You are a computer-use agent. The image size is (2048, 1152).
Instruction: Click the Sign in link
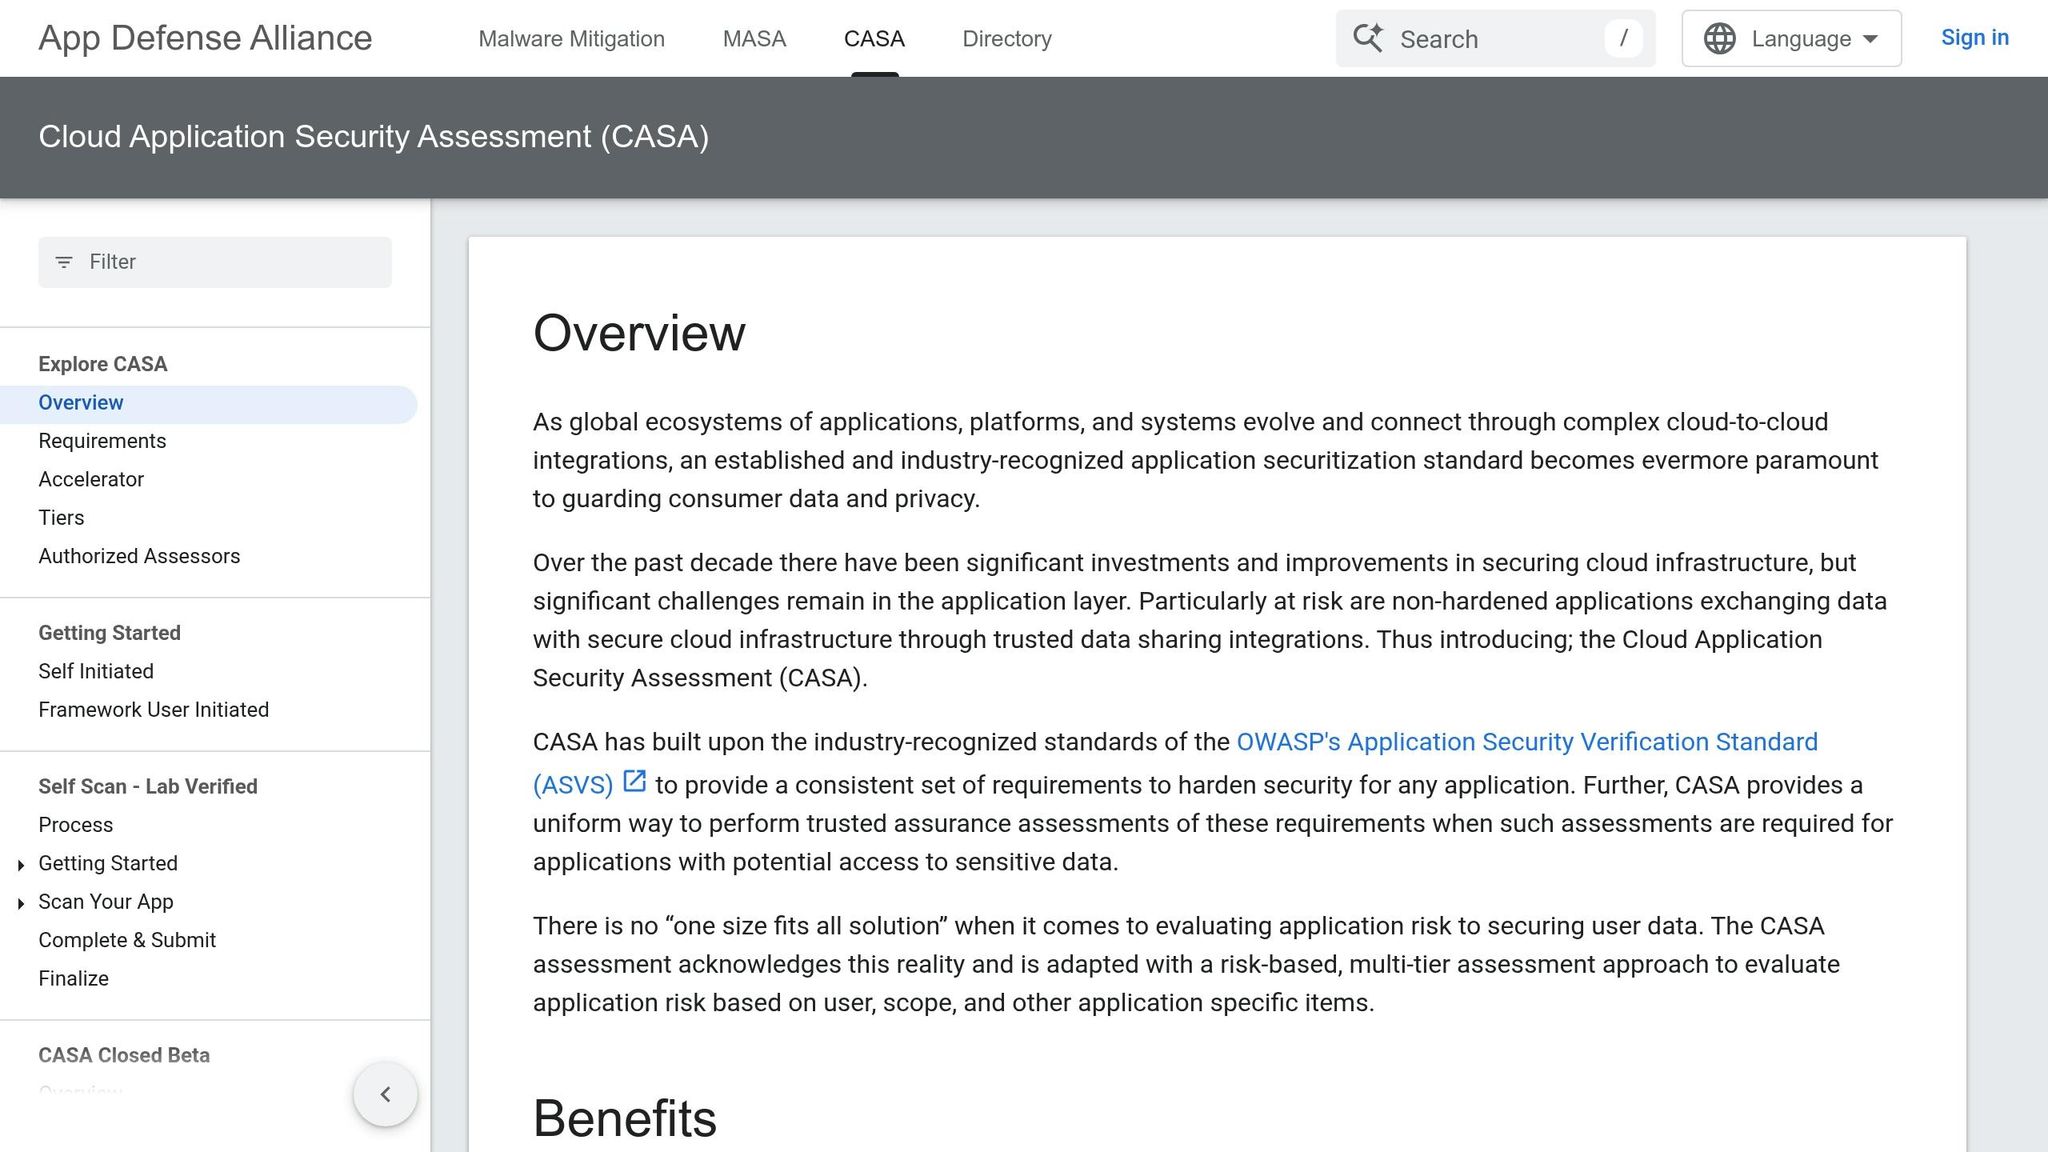[x=1974, y=38]
